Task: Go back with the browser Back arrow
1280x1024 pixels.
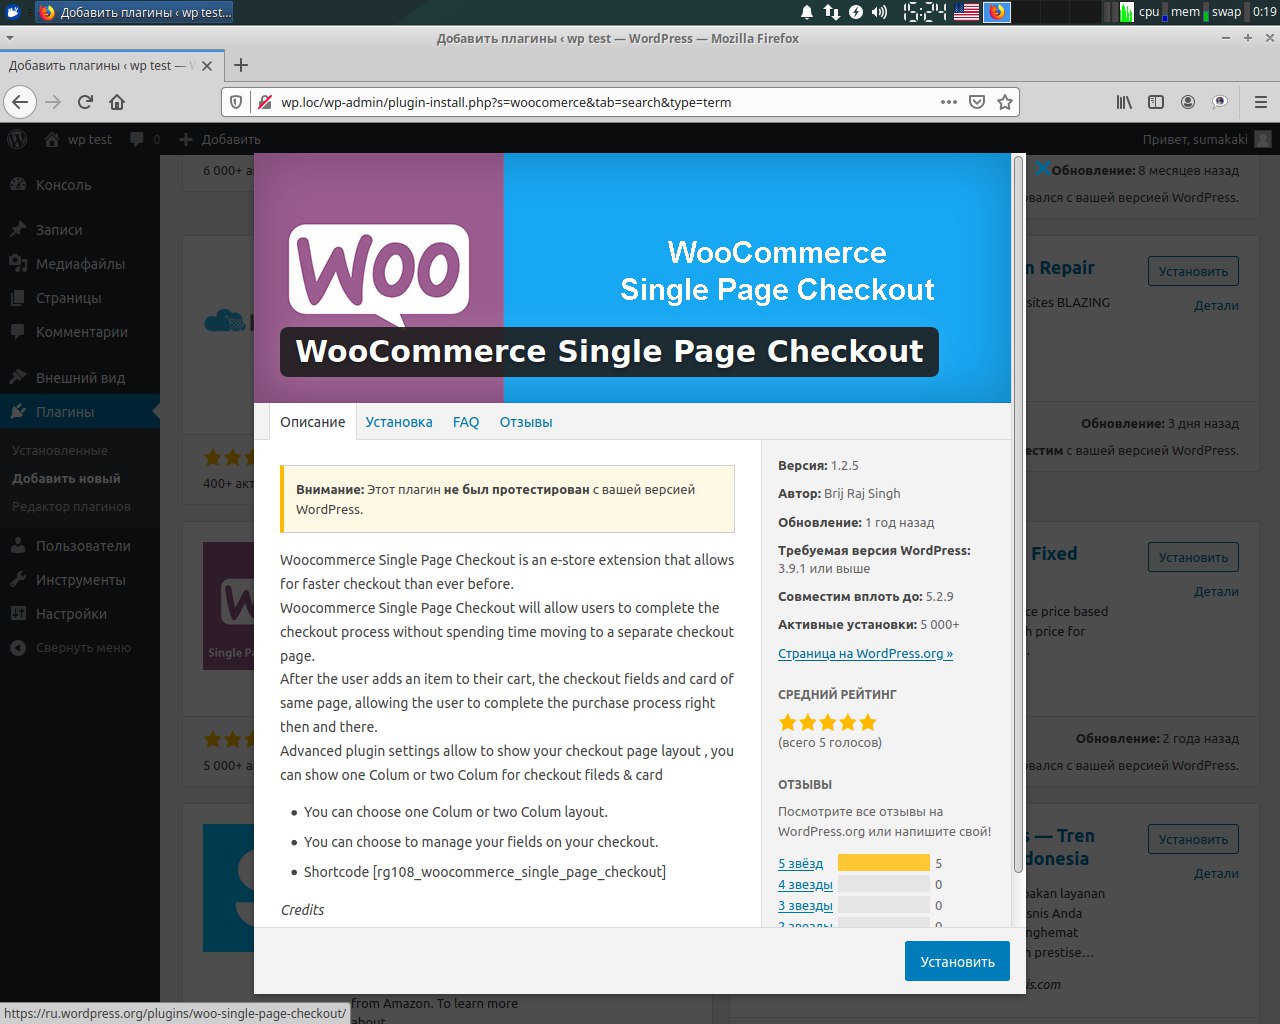Action: pos(20,102)
